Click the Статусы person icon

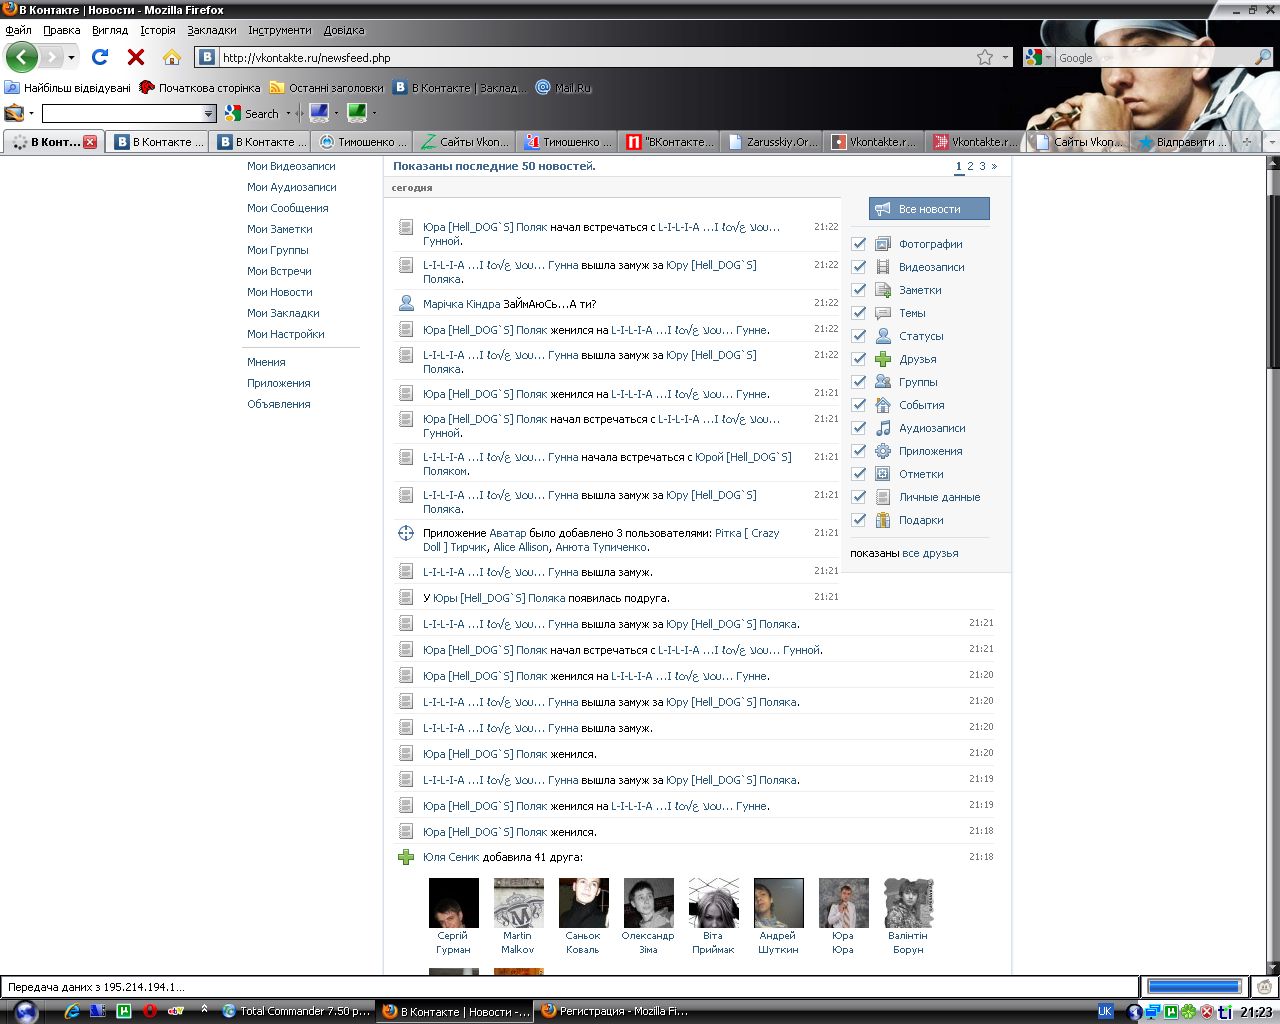(x=883, y=336)
